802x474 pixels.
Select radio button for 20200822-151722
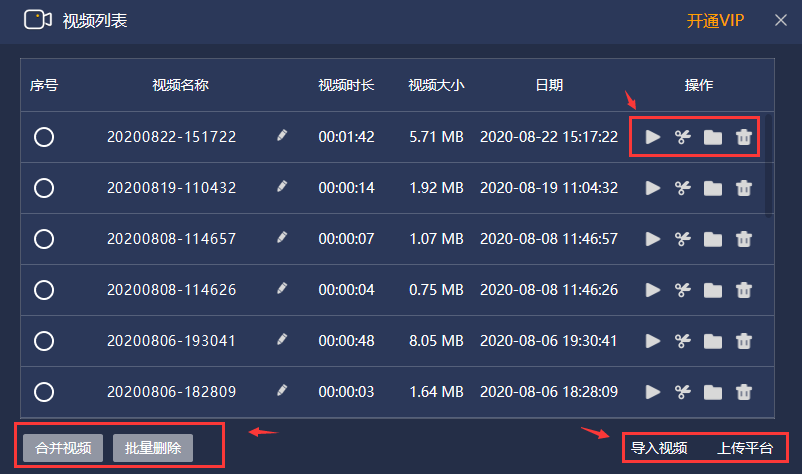[44, 137]
